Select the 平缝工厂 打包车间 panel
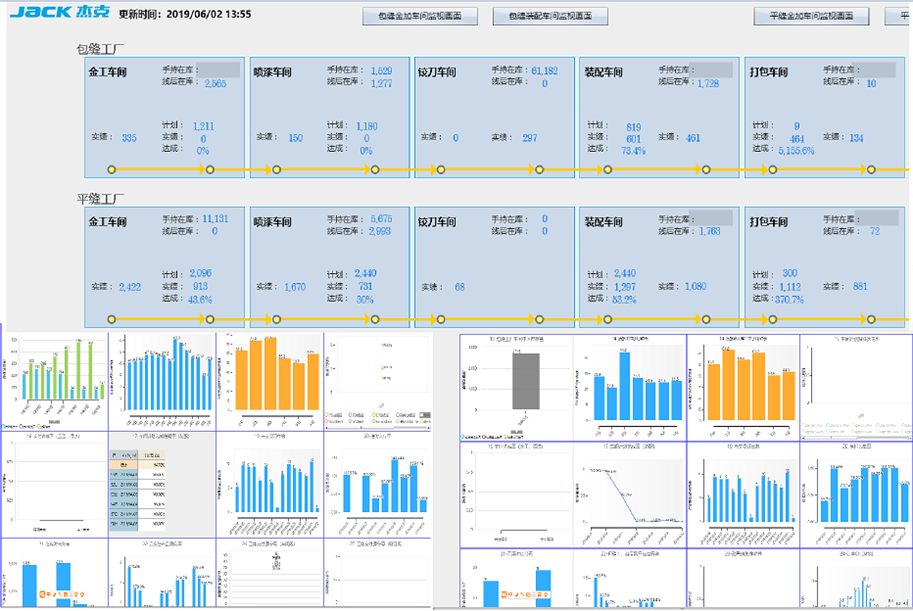This screenshot has height=611, width=913. [824, 260]
